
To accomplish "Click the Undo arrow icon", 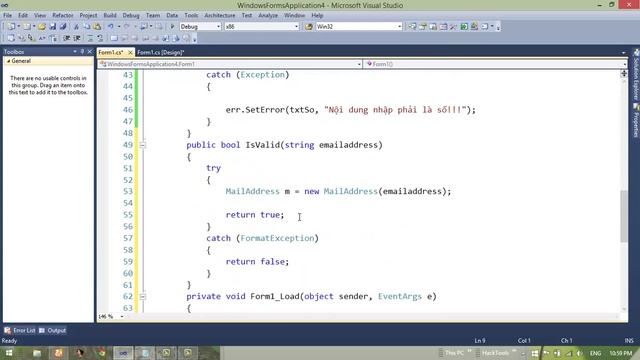I will coord(111,27).
